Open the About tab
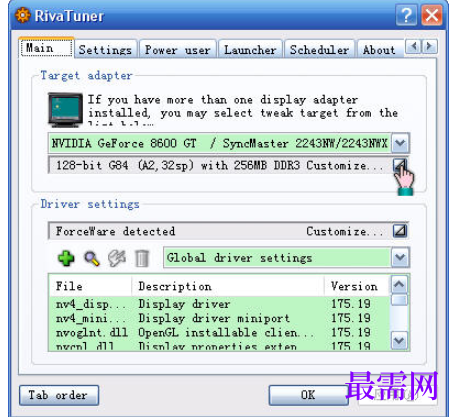Image resolution: width=457 pixels, height=417 pixels. (379, 50)
